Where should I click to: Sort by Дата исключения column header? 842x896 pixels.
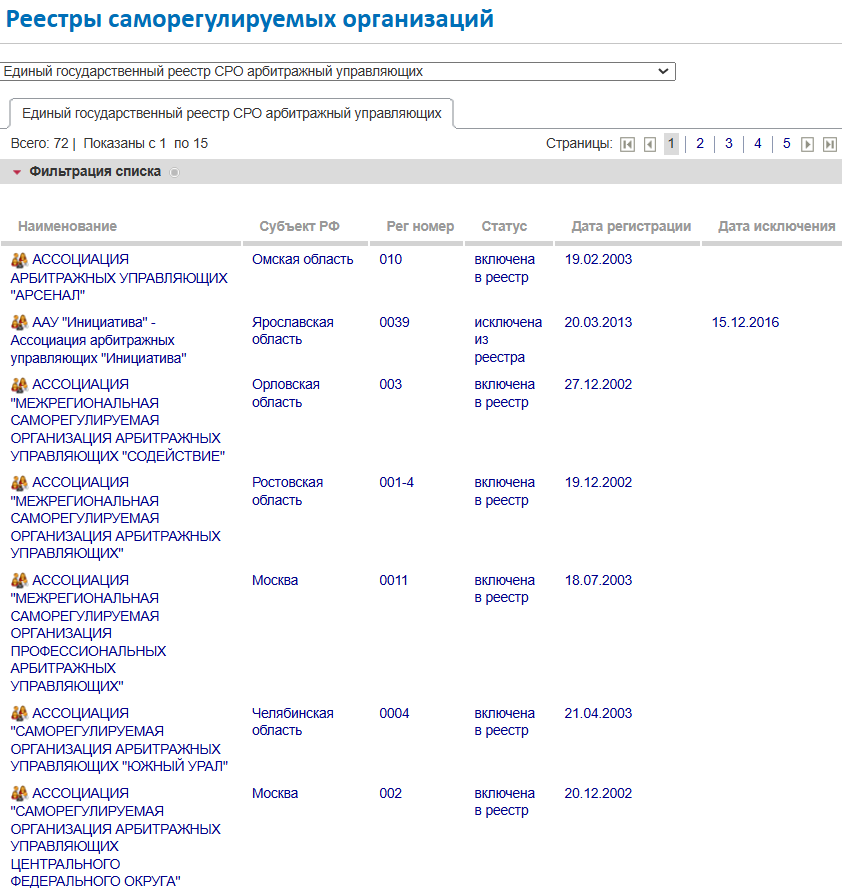pyautogui.click(x=777, y=226)
